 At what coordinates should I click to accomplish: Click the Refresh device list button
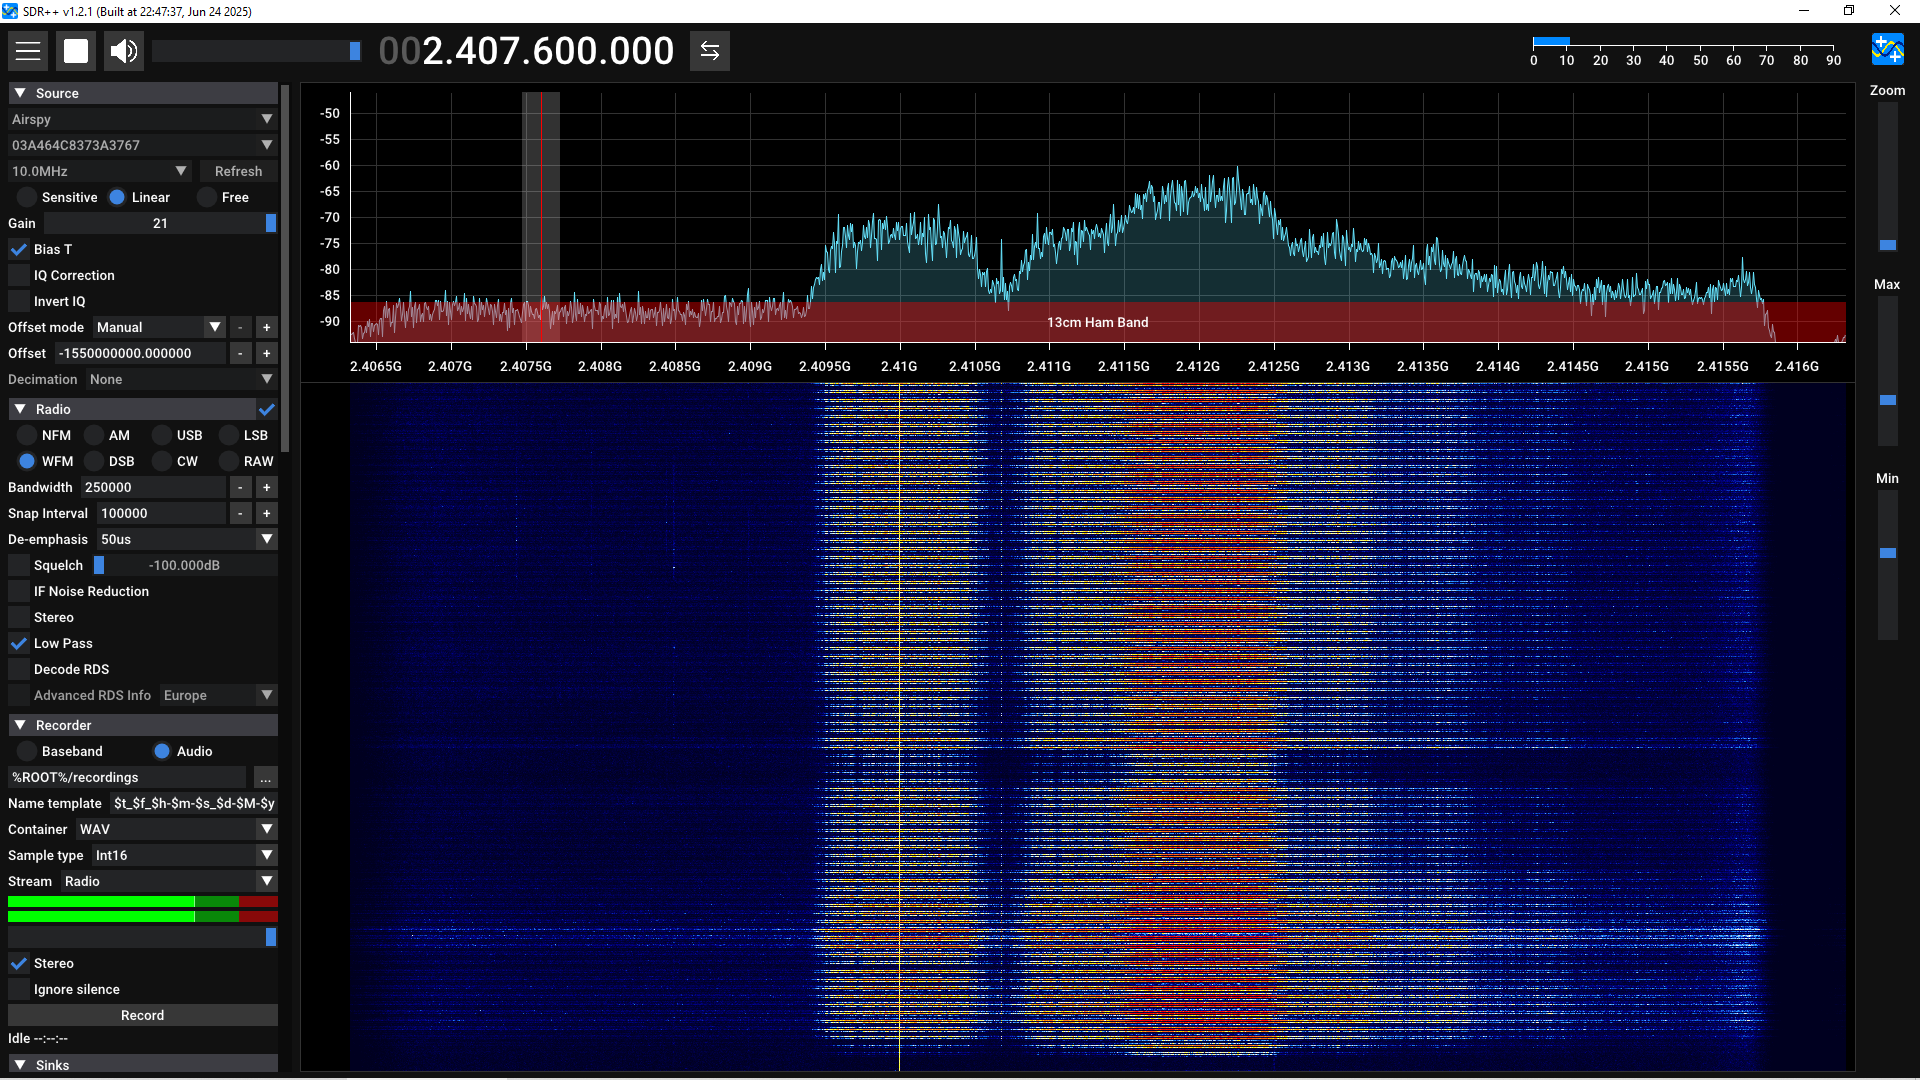238,171
